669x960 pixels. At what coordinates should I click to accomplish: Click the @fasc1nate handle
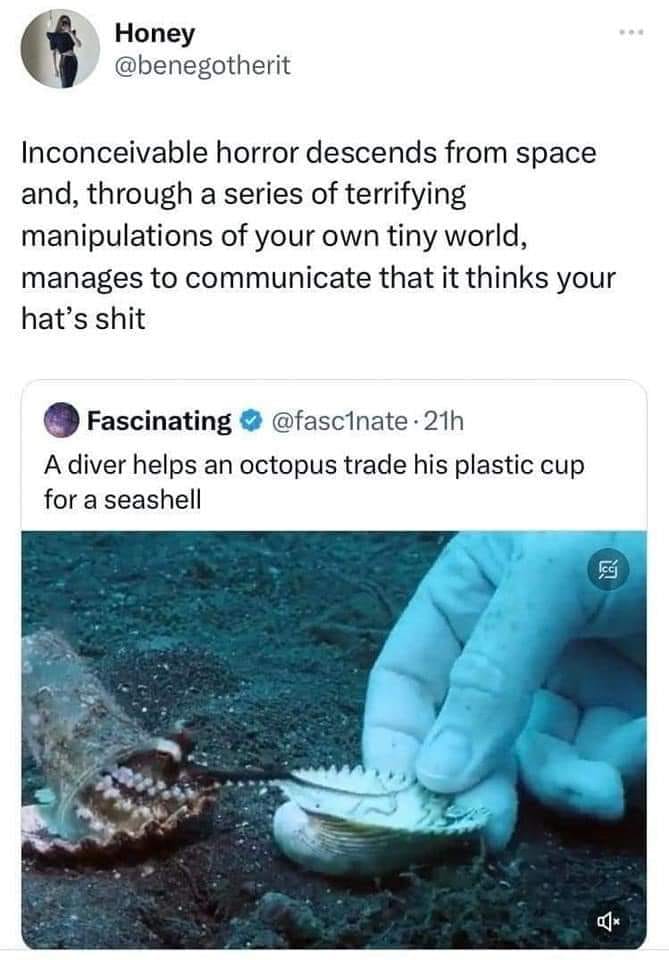(333, 421)
